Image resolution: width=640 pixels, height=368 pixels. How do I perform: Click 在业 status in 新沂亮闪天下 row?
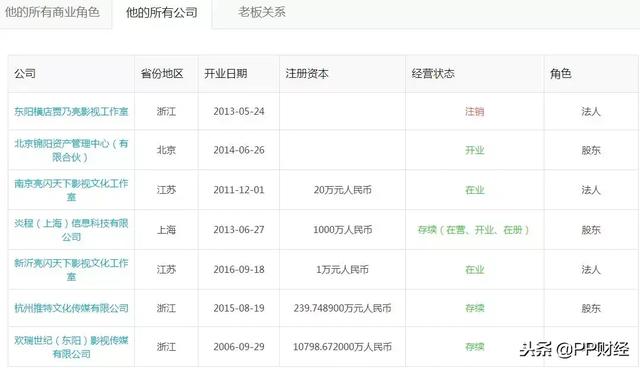coord(475,270)
